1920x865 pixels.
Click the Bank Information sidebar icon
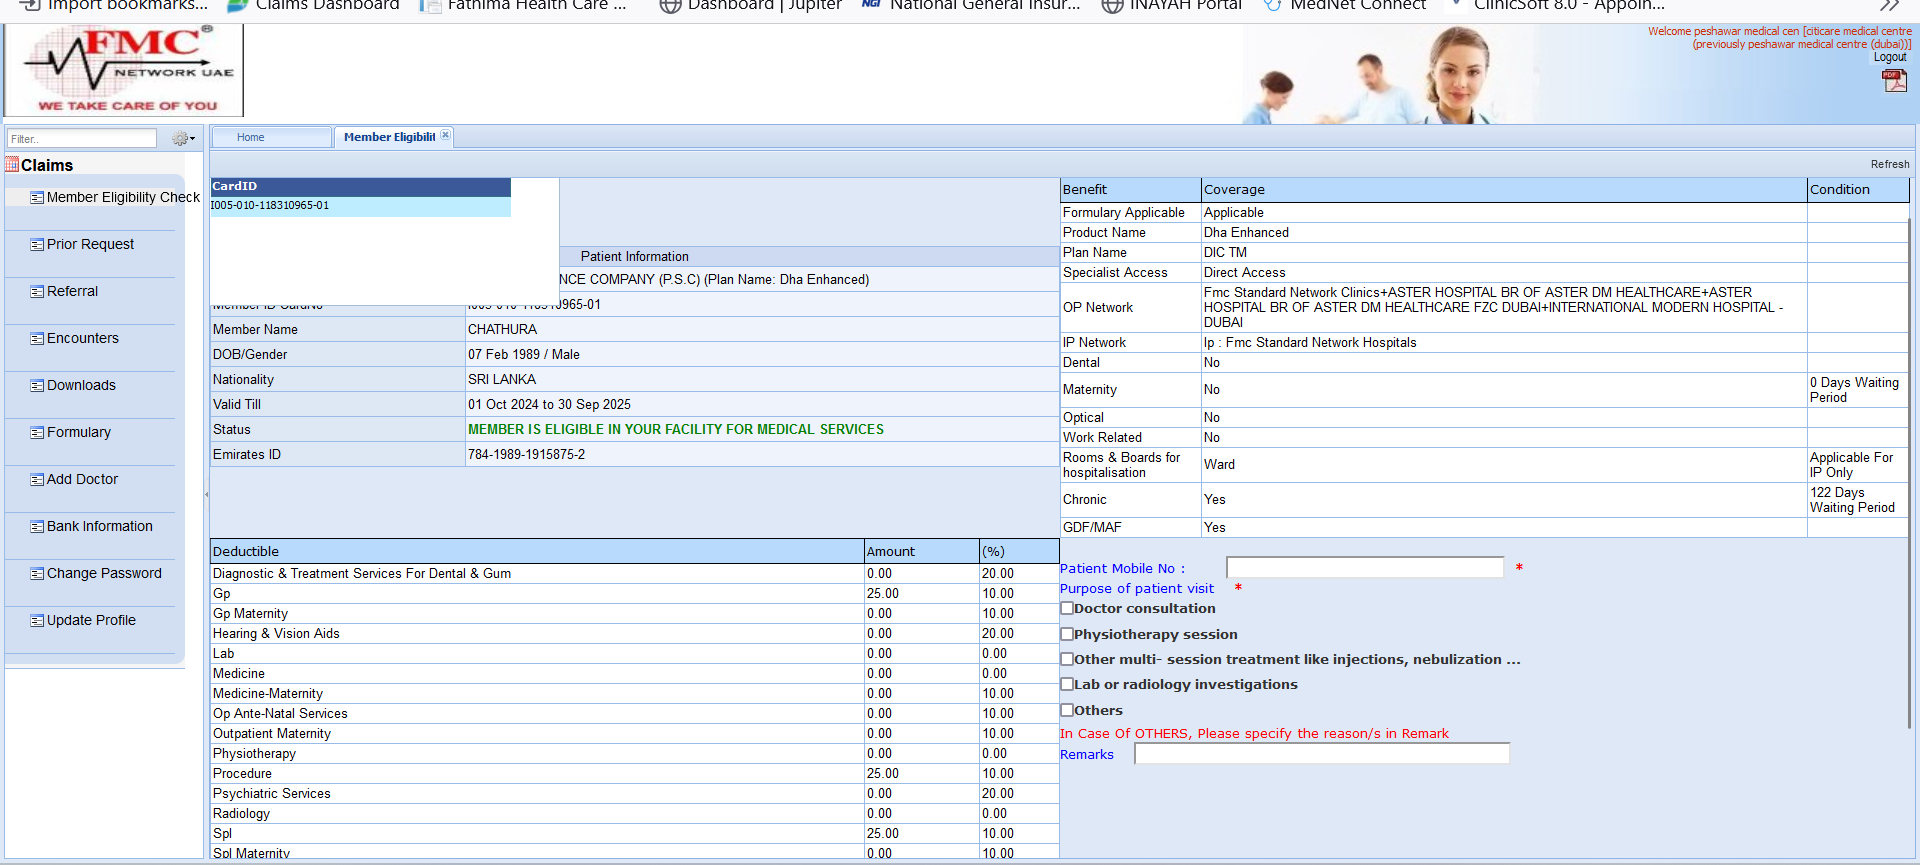coord(37,527)
